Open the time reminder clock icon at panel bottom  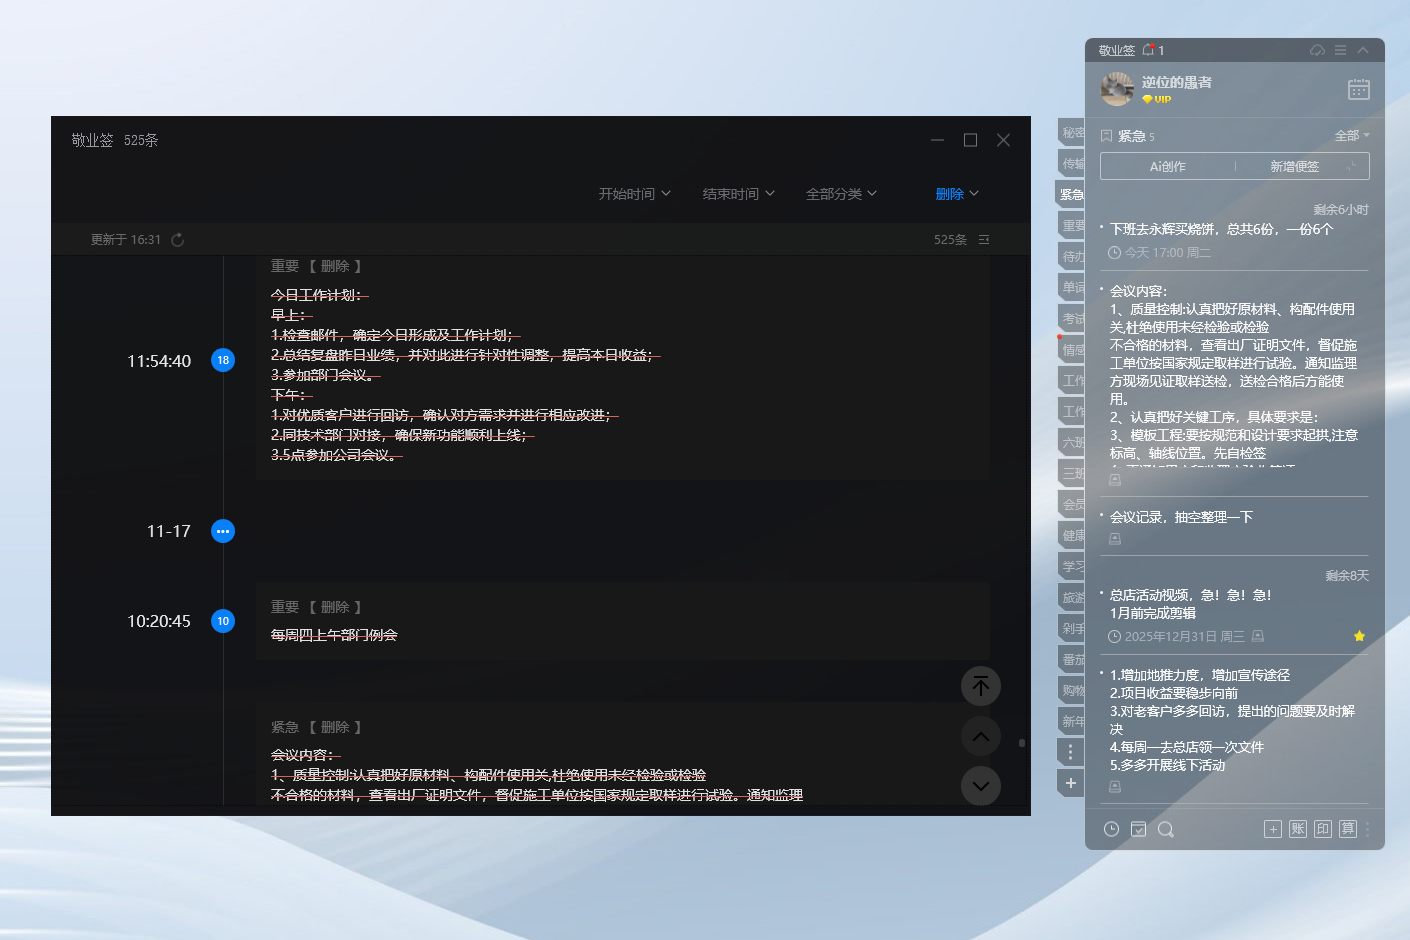coord(1110,829)
